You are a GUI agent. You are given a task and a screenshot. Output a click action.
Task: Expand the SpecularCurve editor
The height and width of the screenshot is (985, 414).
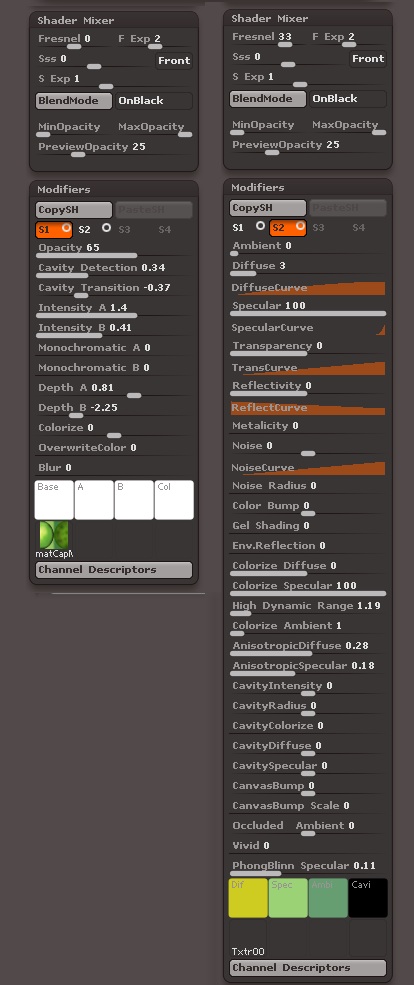tap(308, 328)
